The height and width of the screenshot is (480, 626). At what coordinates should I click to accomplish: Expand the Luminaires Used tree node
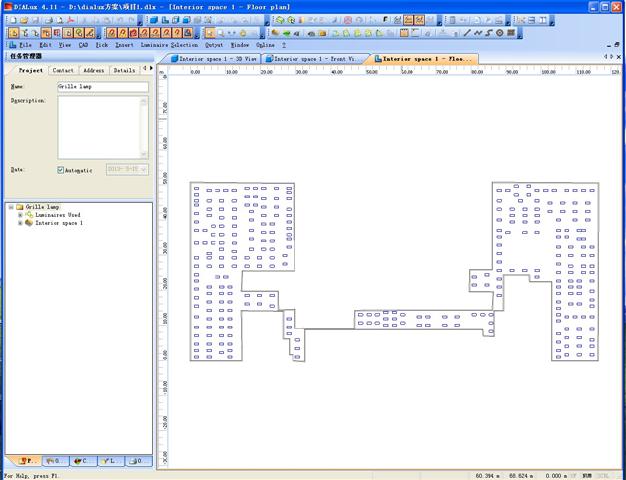pos(20,215)
